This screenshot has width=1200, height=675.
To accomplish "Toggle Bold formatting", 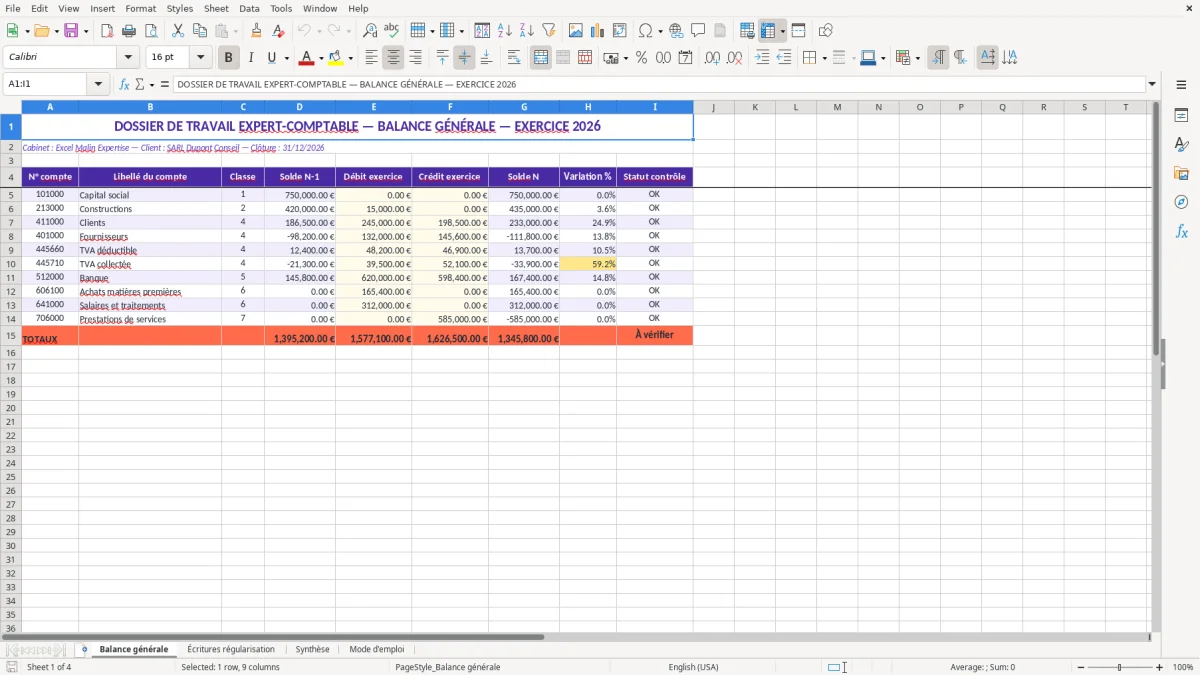I will tap(229, 58).
